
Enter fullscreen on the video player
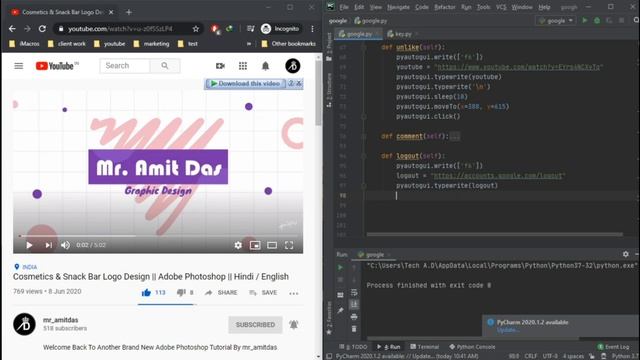tap(289, 245)
